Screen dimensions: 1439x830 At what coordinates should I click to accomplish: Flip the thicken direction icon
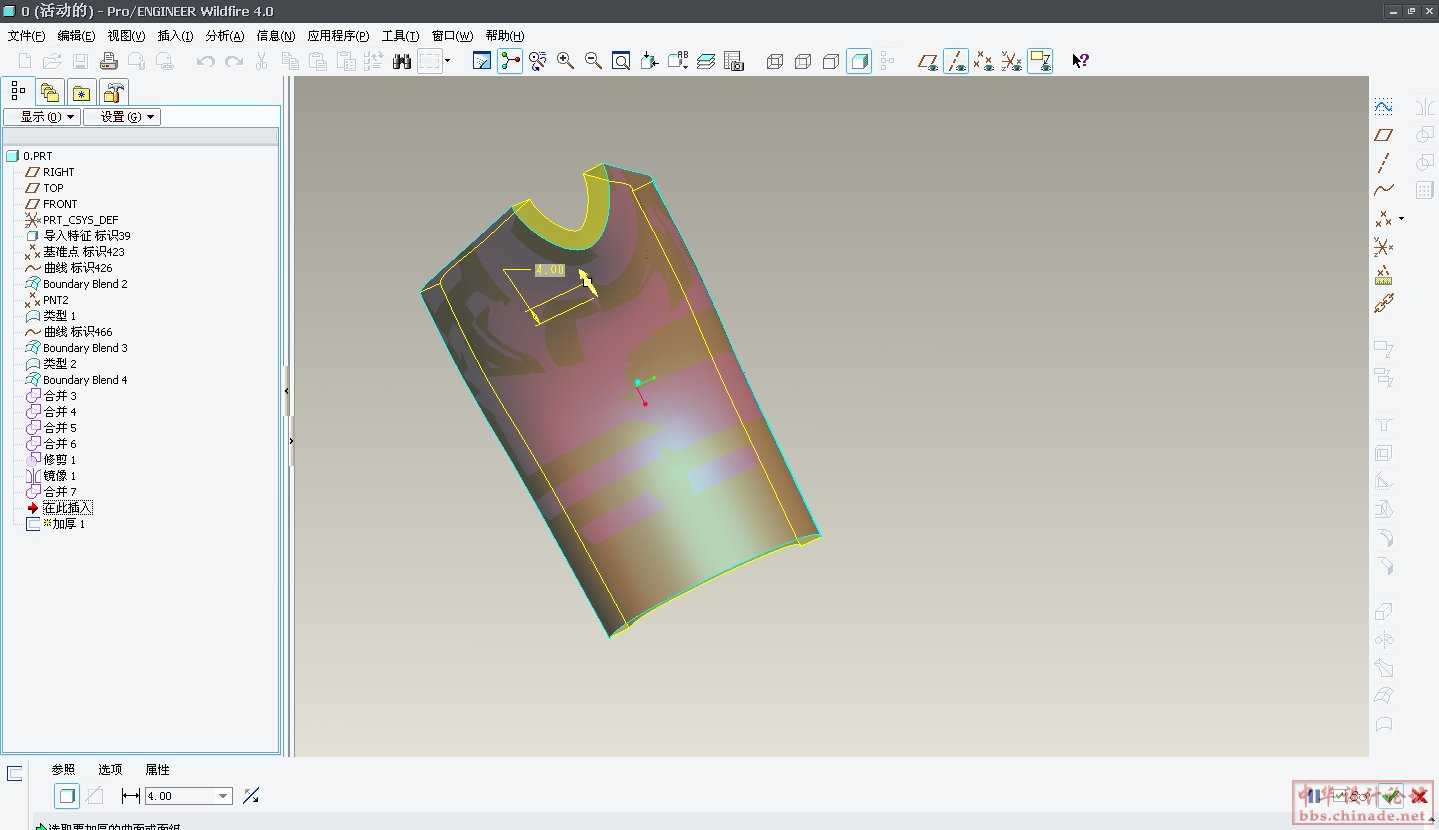click(251, 796)
